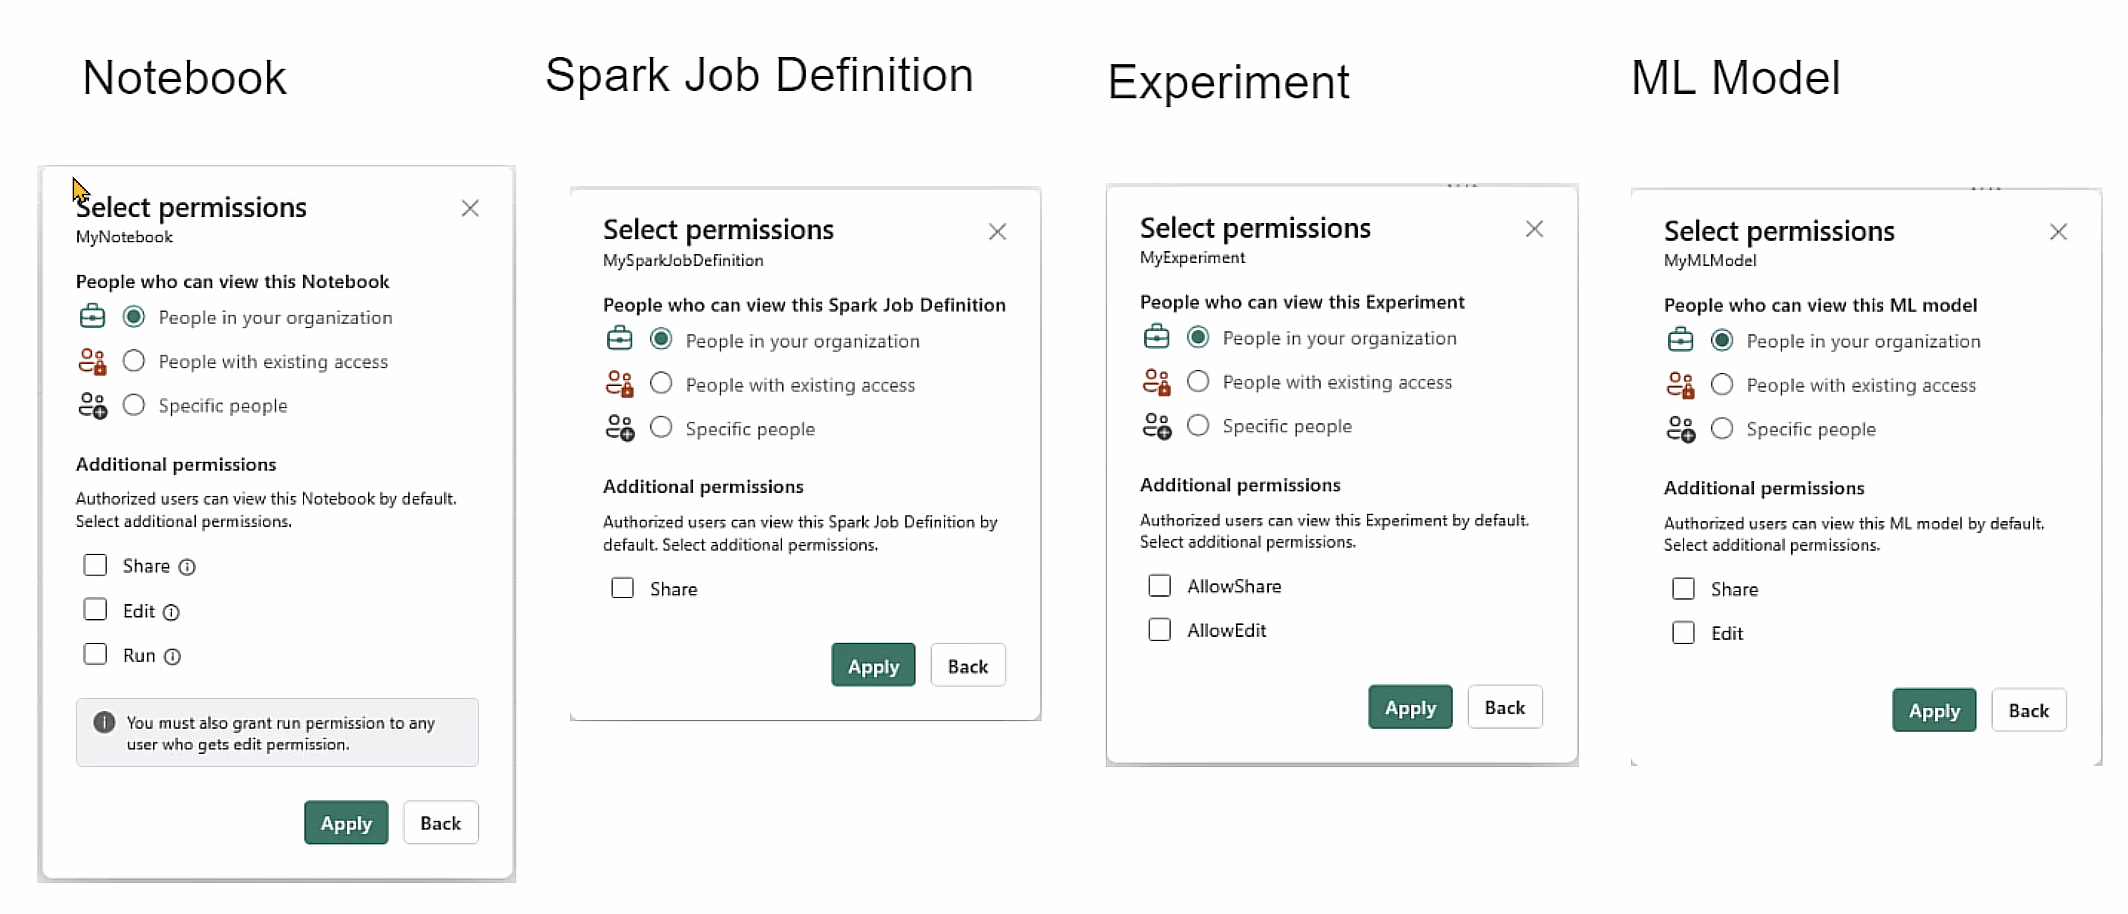
Task: Click the info icon next to Share in Notebook
Action: (x=187, y=567)
